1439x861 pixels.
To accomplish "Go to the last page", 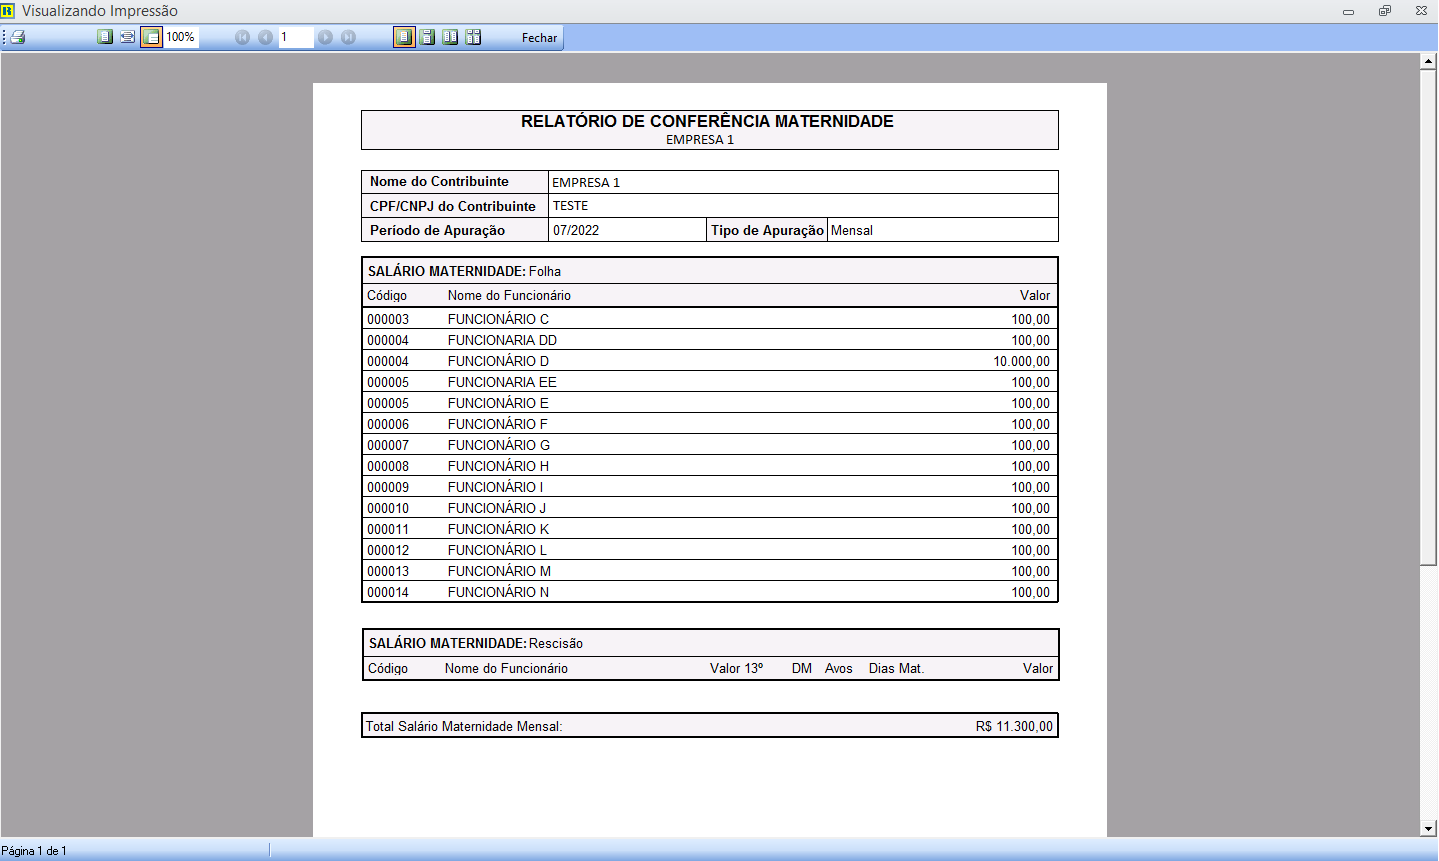I will point(348,37).
